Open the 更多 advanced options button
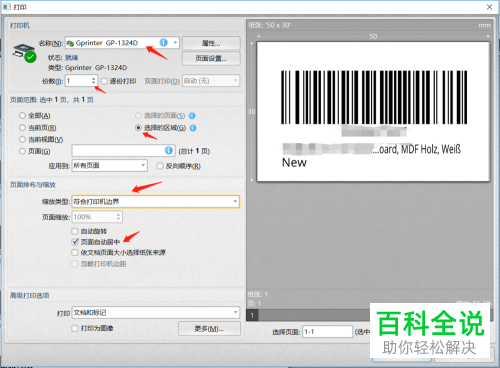This screenshot has height=368, width=500. [x=209, y=329]
